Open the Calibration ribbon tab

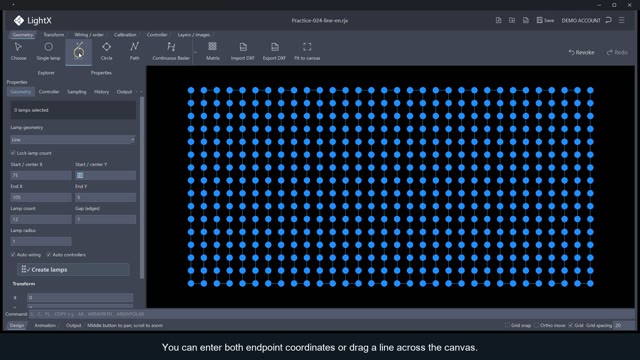125,35
